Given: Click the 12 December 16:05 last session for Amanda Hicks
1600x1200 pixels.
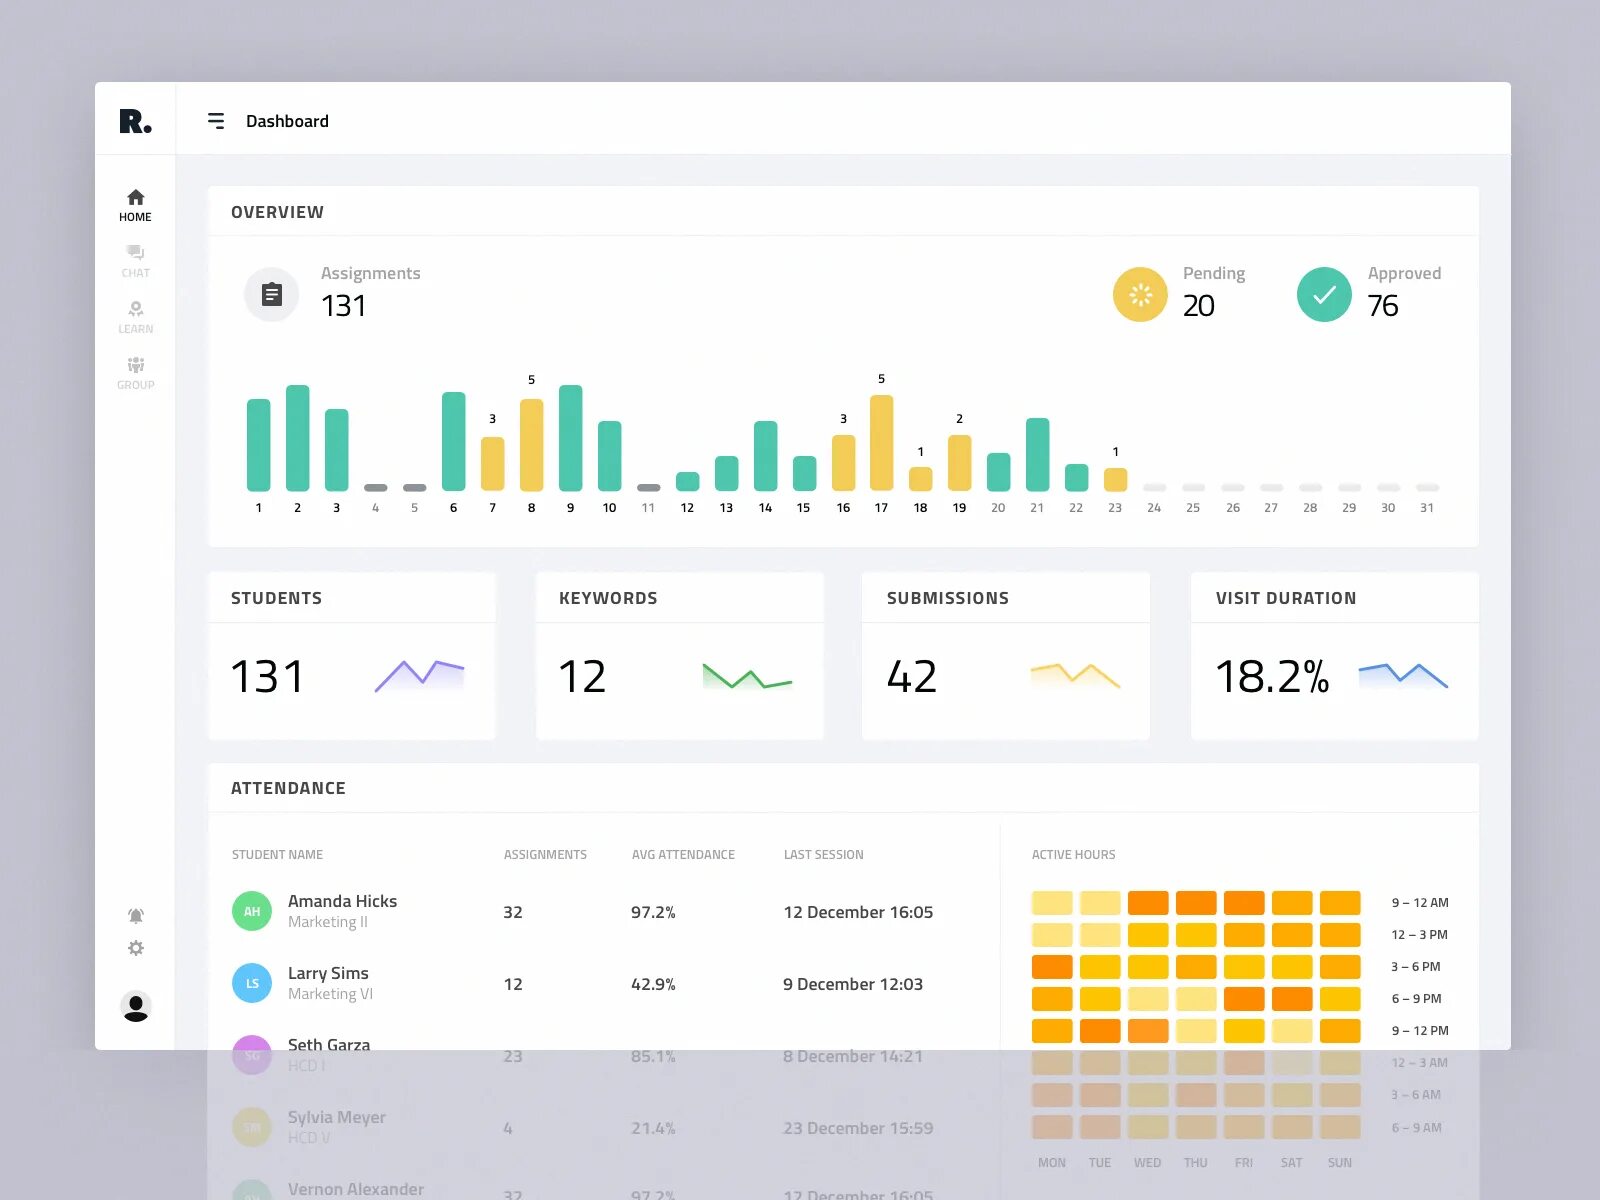Looking at the screenshot, I should tap(858, 912).
